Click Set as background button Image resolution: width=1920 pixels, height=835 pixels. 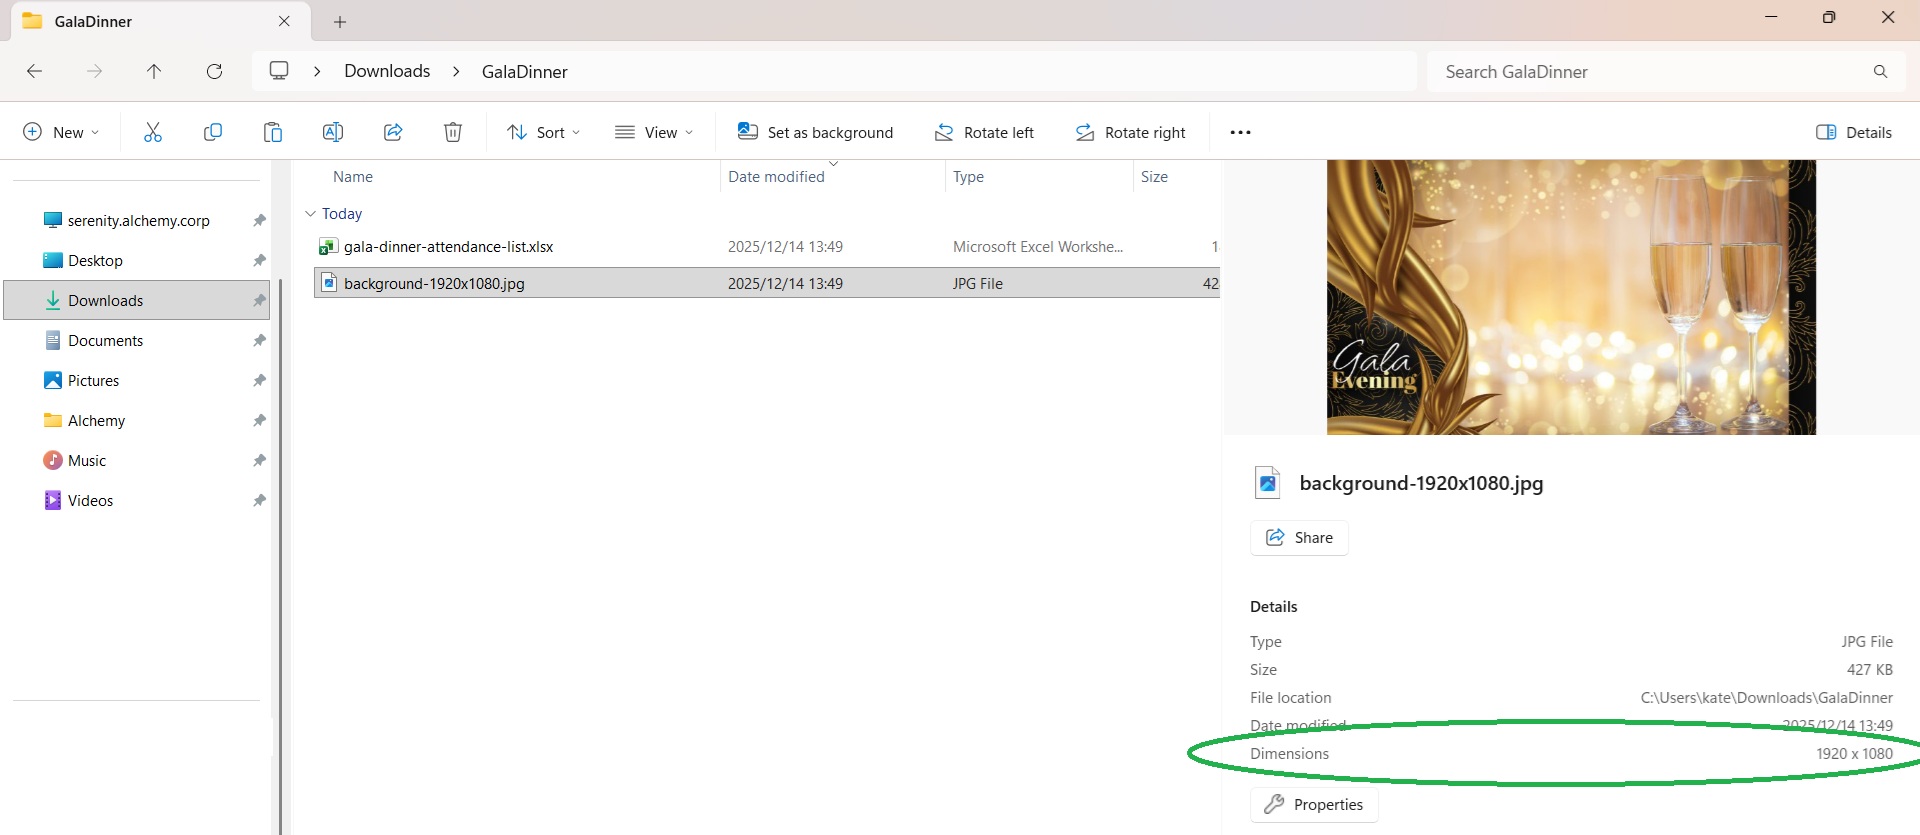815,132
